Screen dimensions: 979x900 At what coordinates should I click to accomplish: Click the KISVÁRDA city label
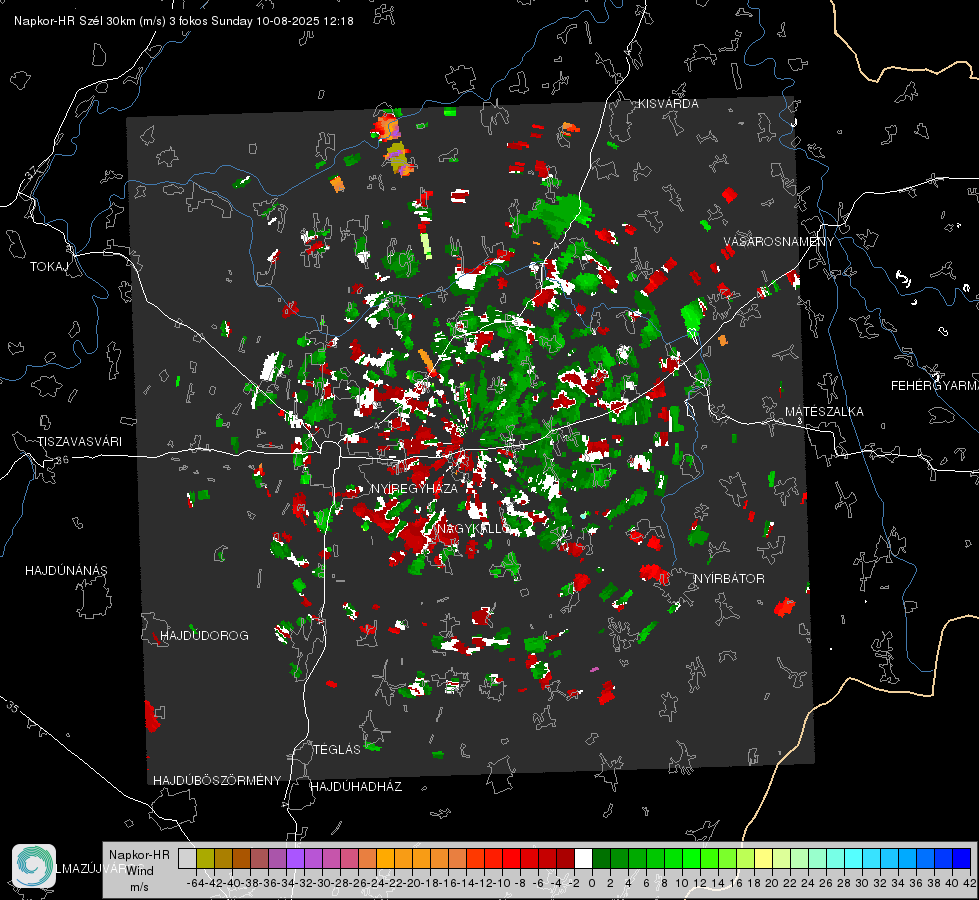click(668, 104)
